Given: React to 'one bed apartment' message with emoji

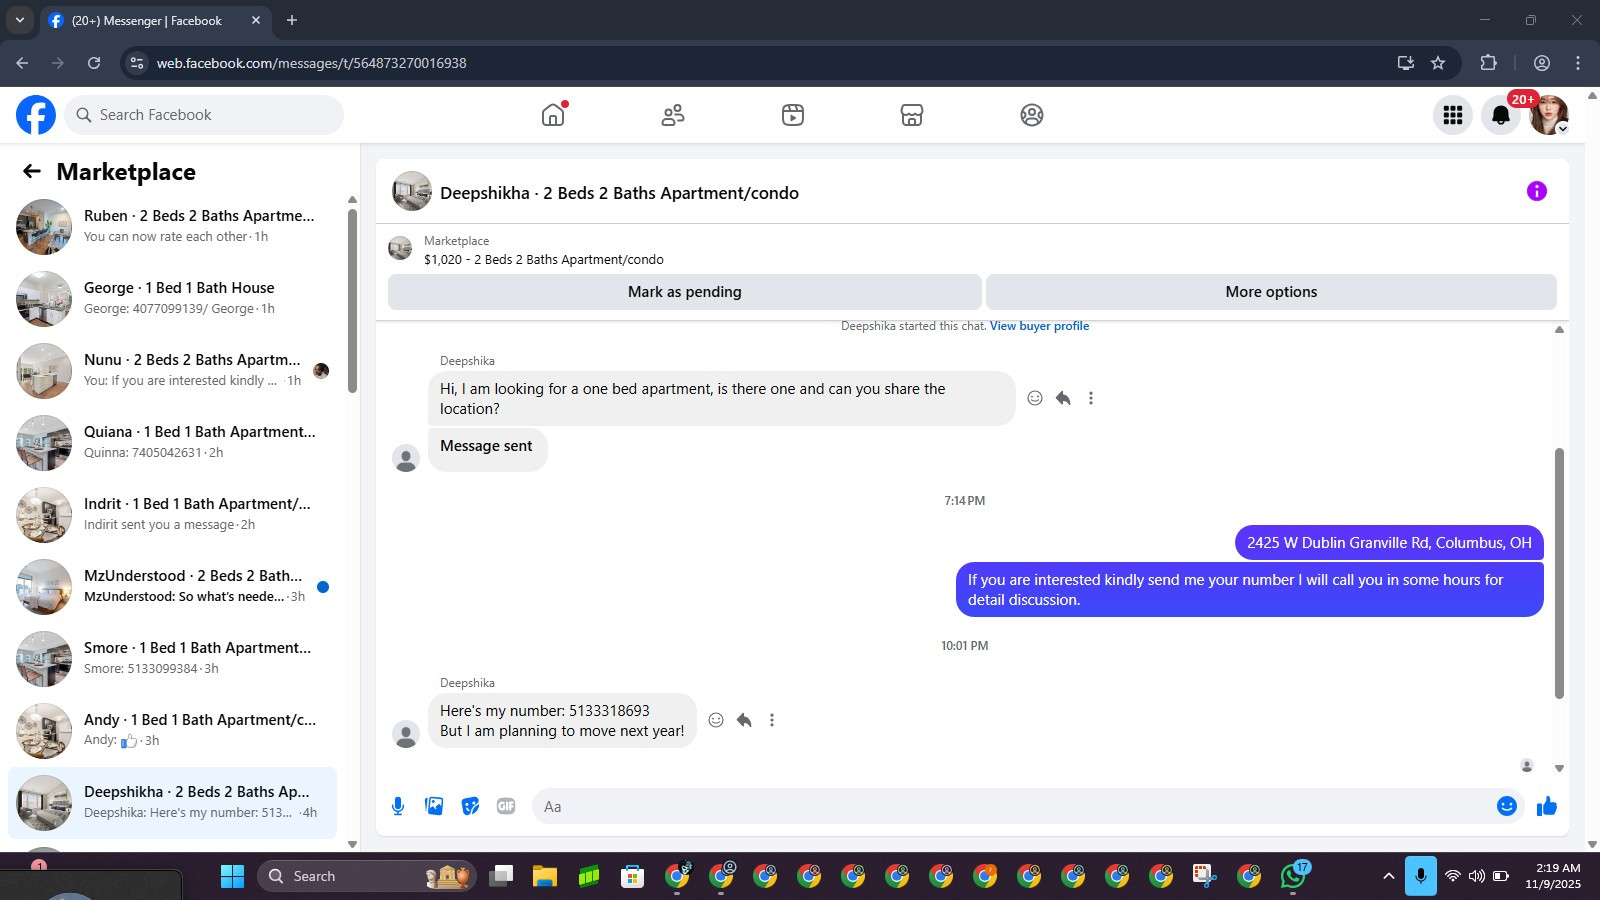Looking at the screenshot, I should tap(1035, 398).
